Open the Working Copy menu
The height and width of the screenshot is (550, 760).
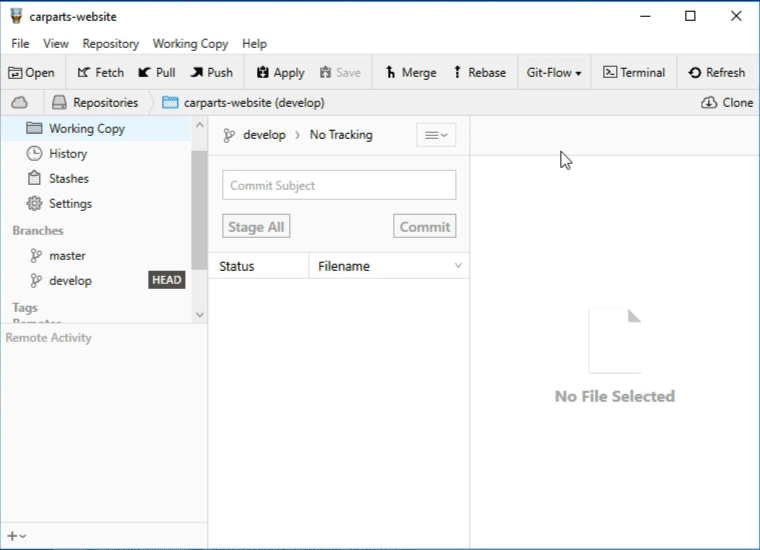tap(190, 44)
